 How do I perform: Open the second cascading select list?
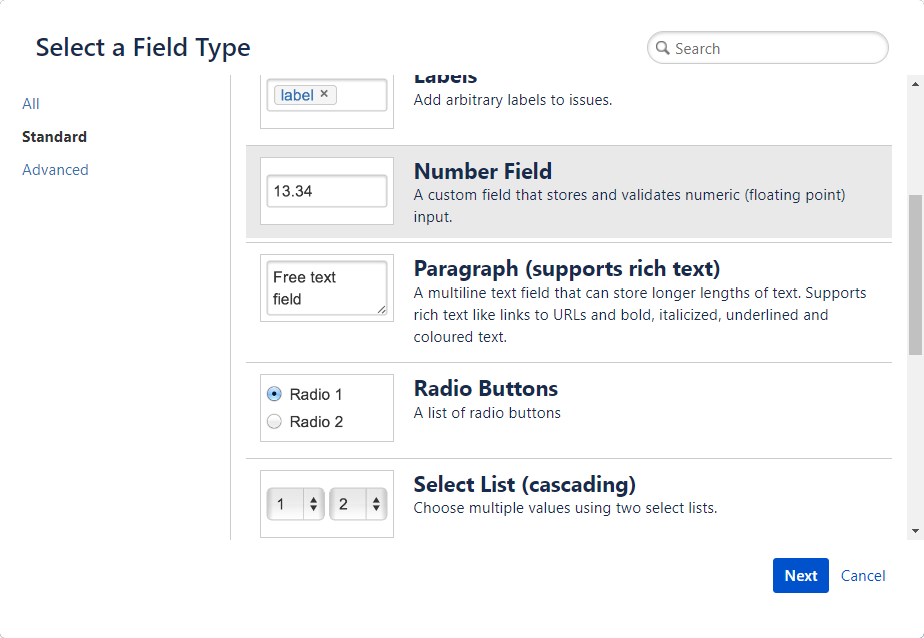354,504
